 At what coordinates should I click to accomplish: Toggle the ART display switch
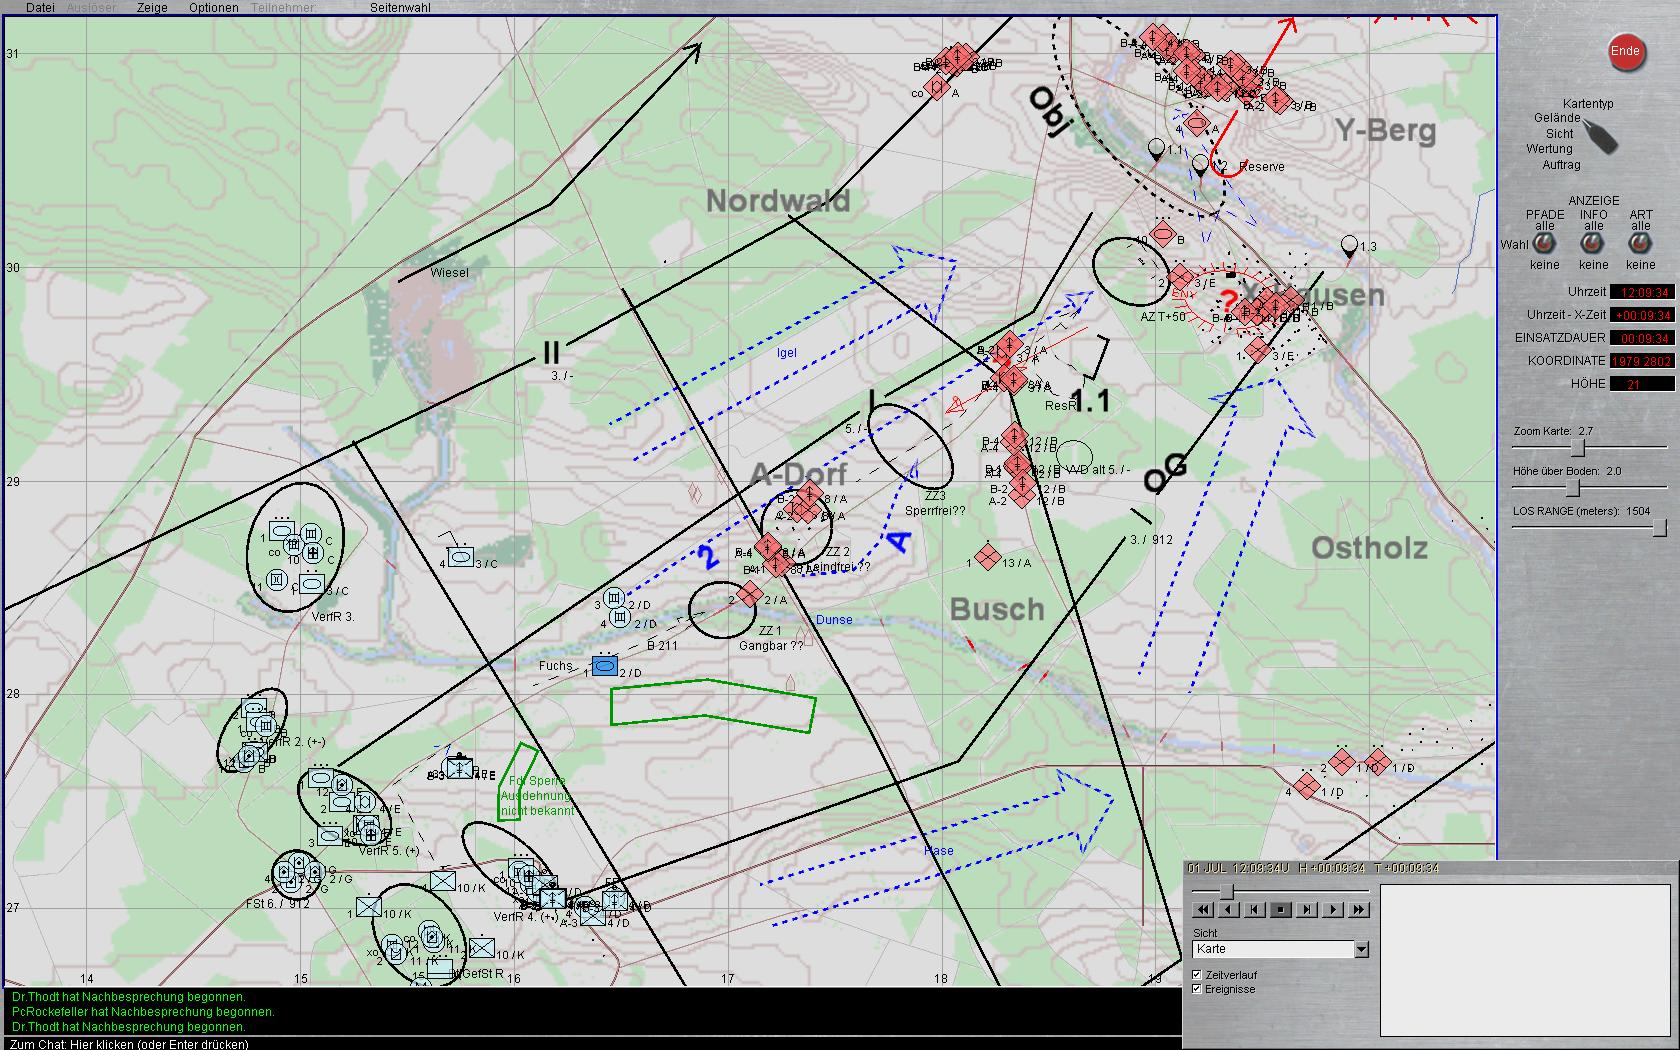pyautogui.click(x=1640, y=244)
